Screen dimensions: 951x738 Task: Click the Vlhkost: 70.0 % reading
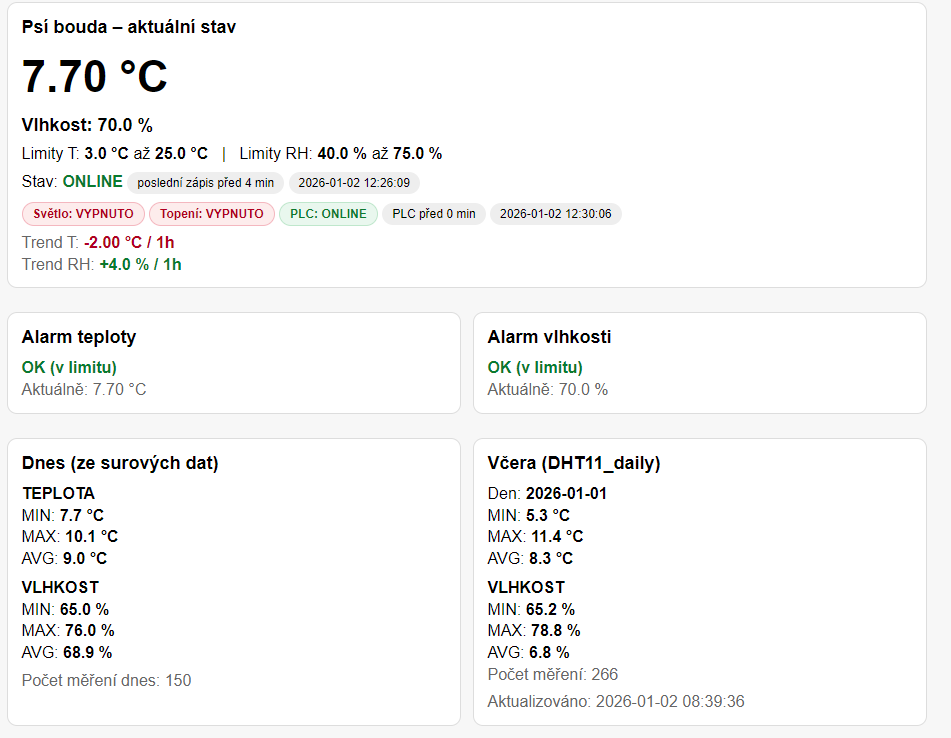87,125
